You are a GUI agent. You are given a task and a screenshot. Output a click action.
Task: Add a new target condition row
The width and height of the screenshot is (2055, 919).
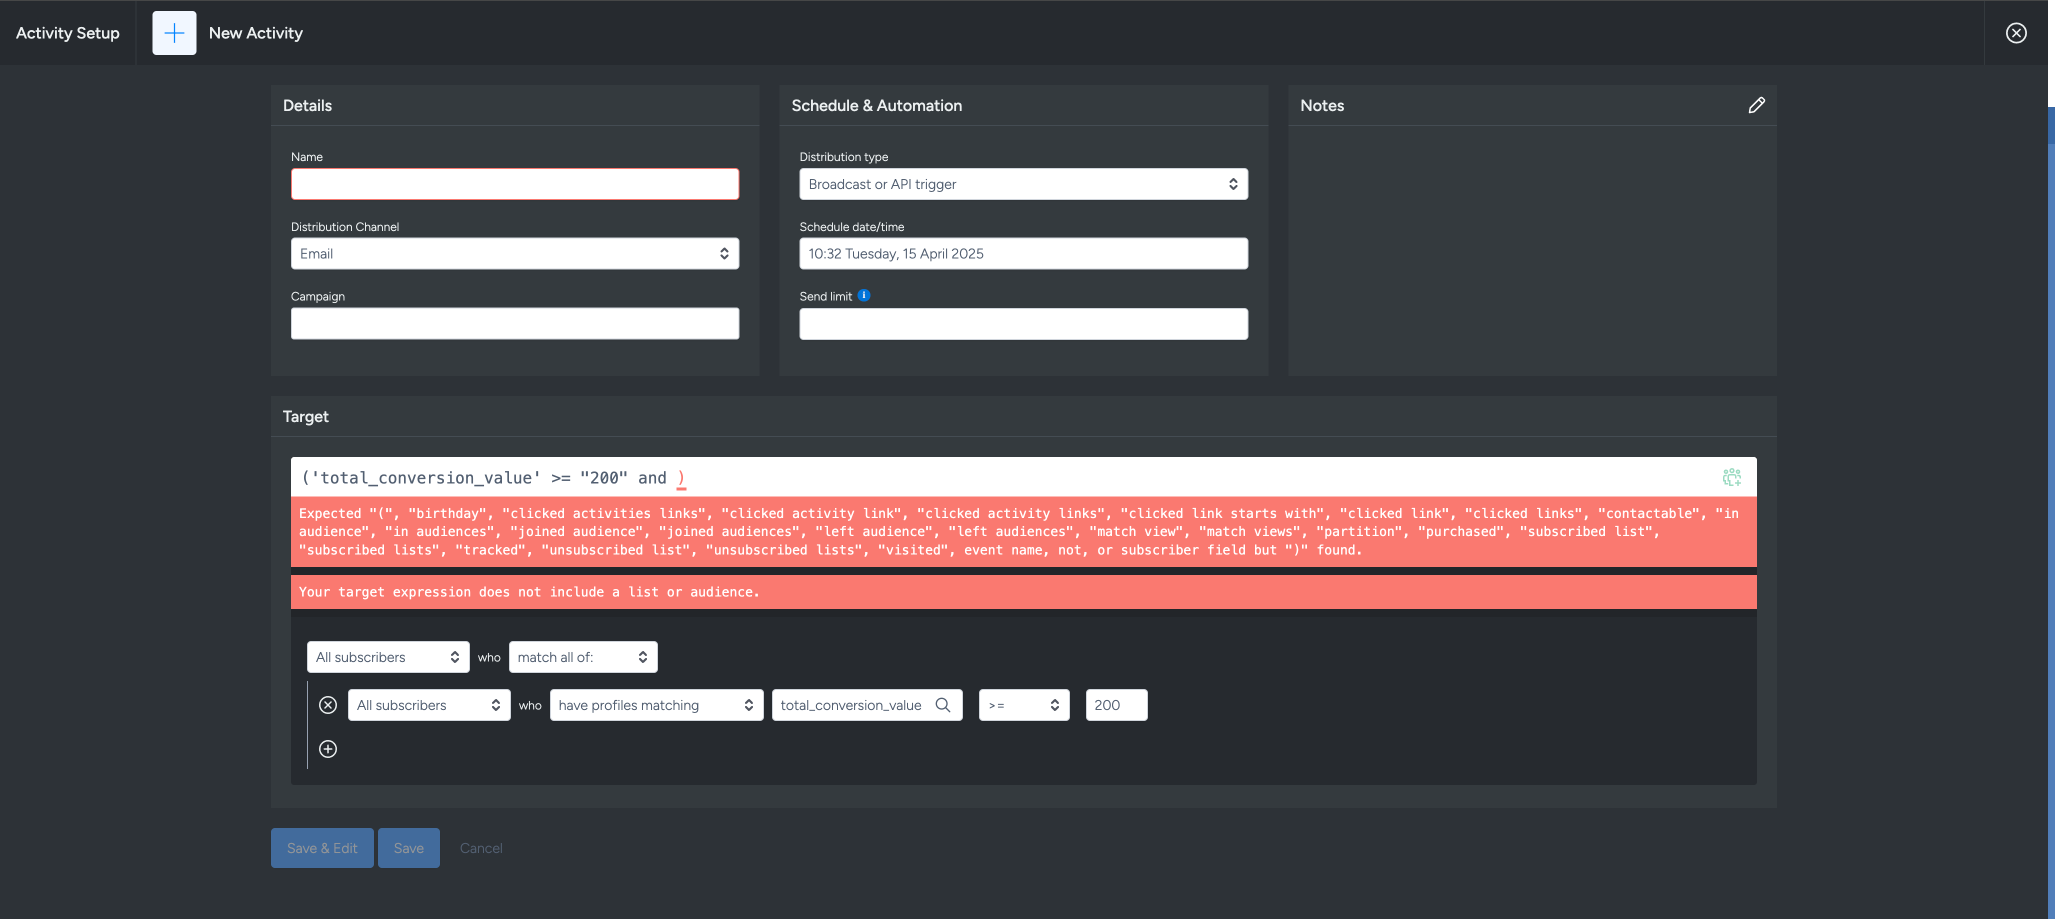pos(328,749)
